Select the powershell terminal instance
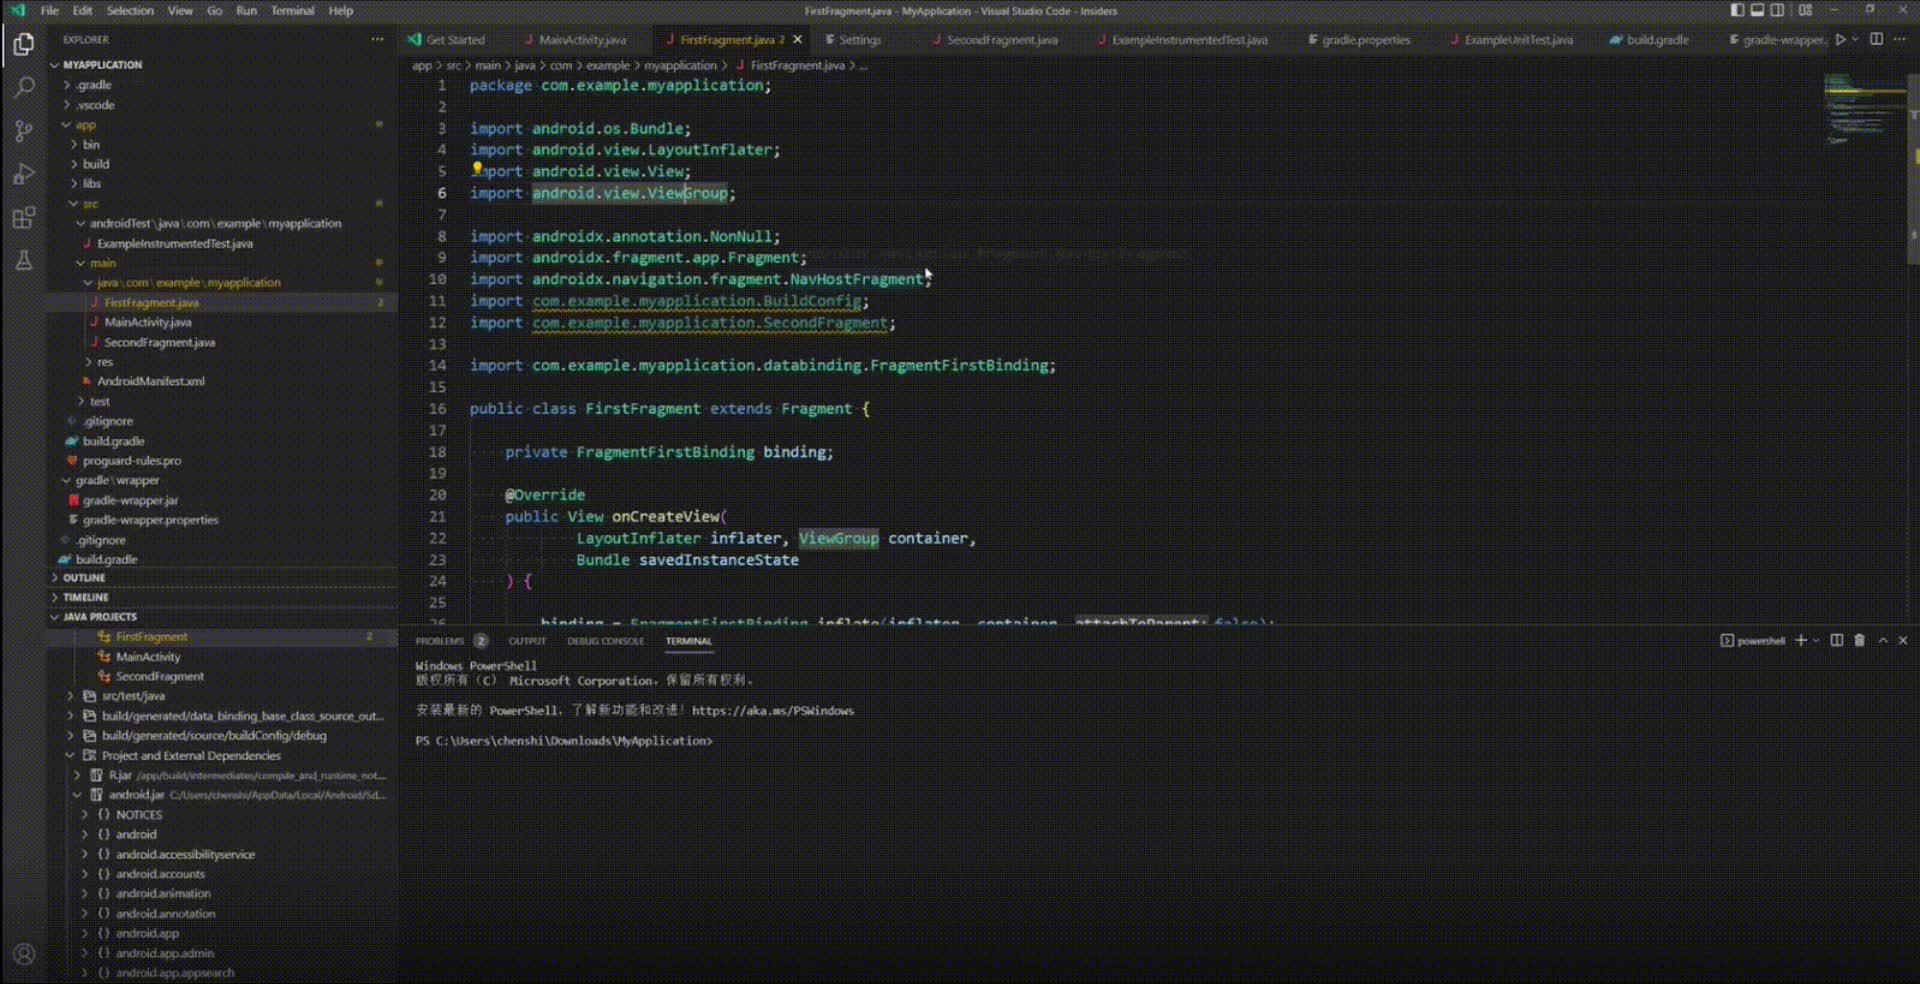Image resolution: width=1920 pixels, height=984 pixels. [1753, 641]
